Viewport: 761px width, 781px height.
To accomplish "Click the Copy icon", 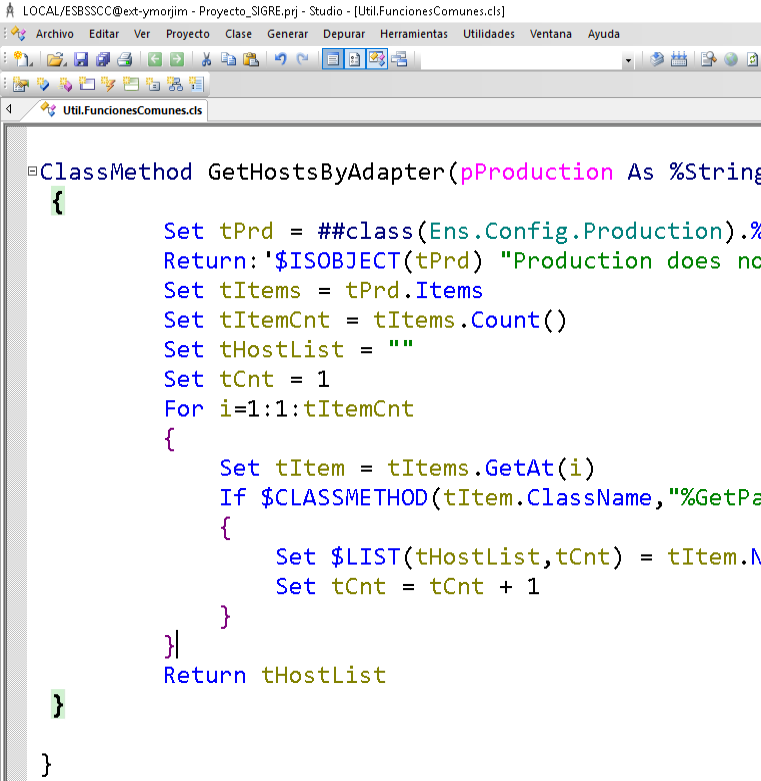I will 229,60.
